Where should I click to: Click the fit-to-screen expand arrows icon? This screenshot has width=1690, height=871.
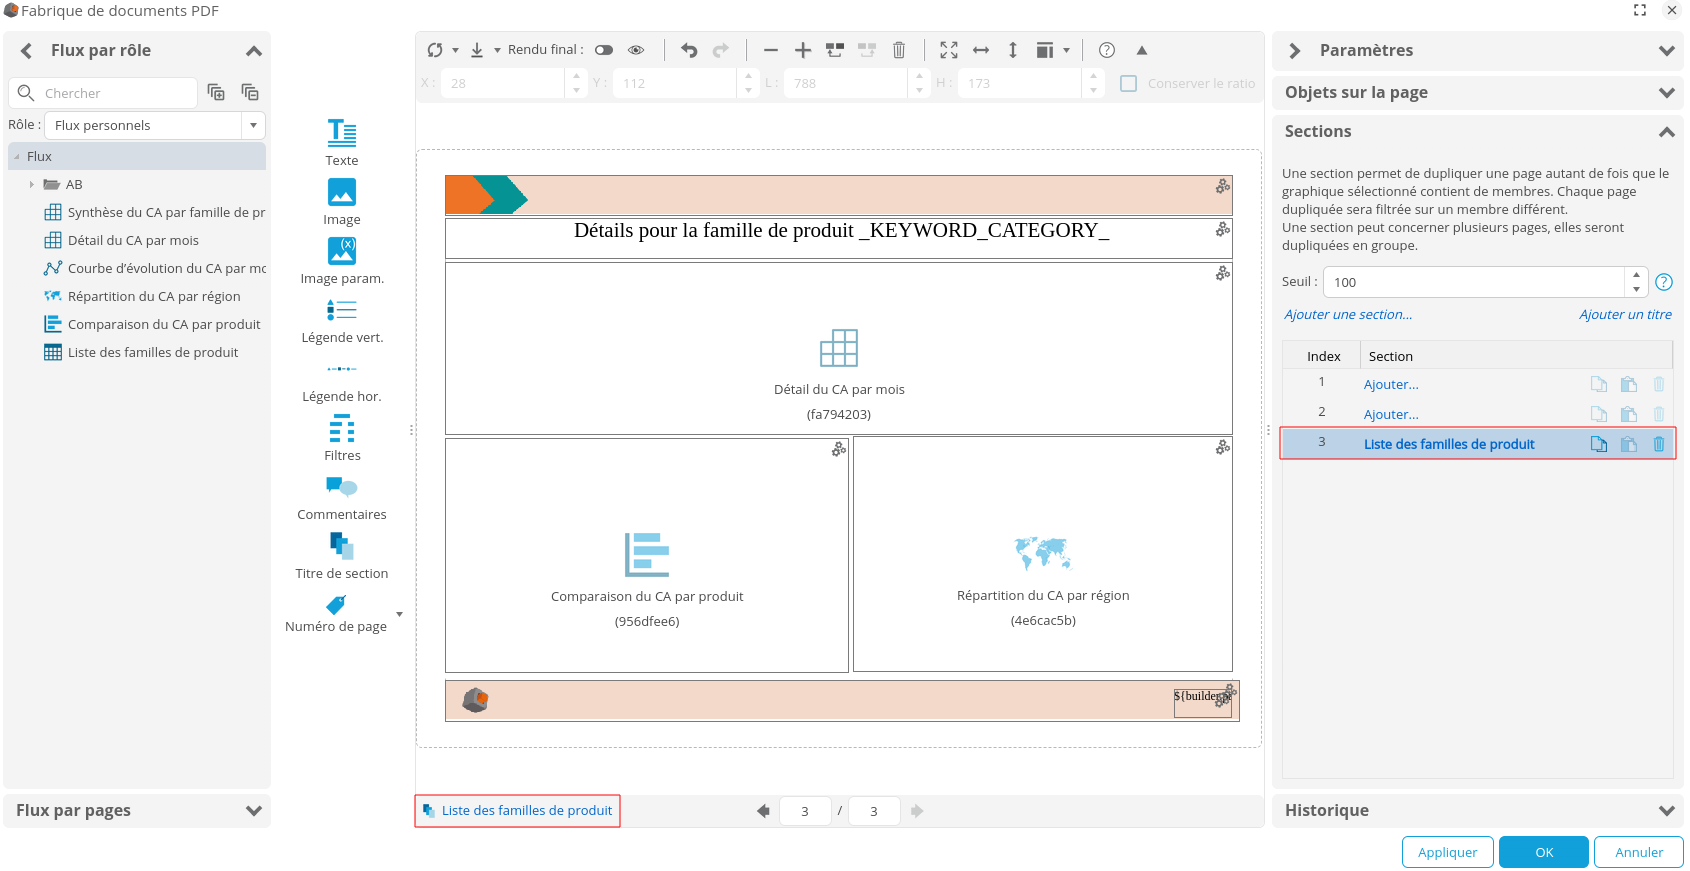[x=949, y=50]
